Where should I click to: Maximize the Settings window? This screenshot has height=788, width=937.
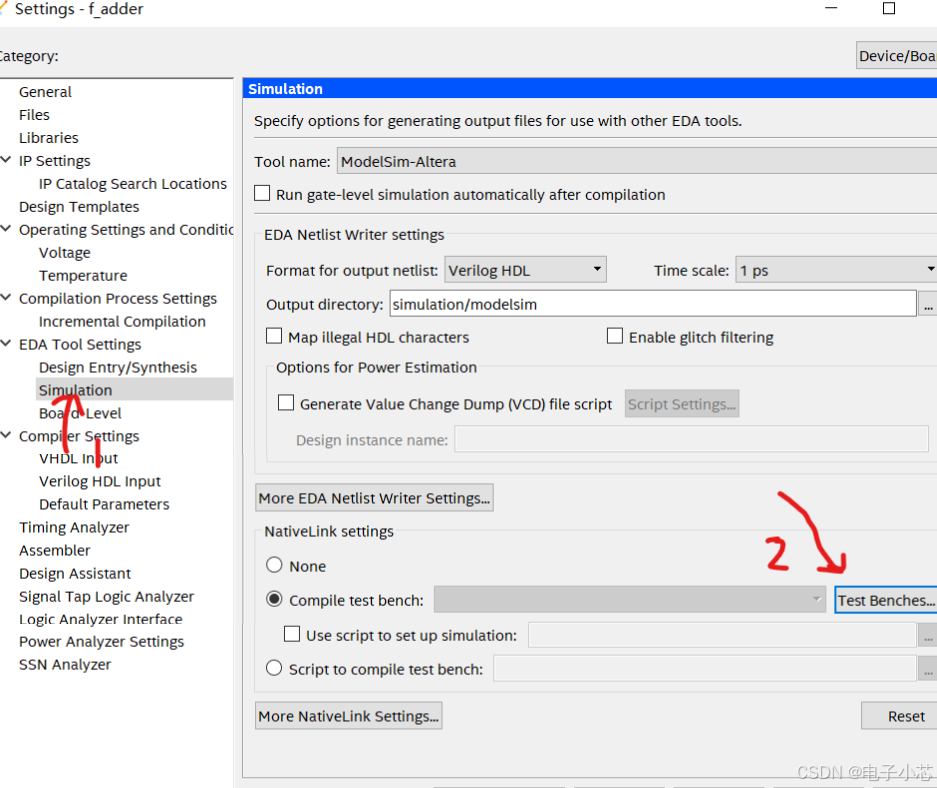(x=888, y=9)
